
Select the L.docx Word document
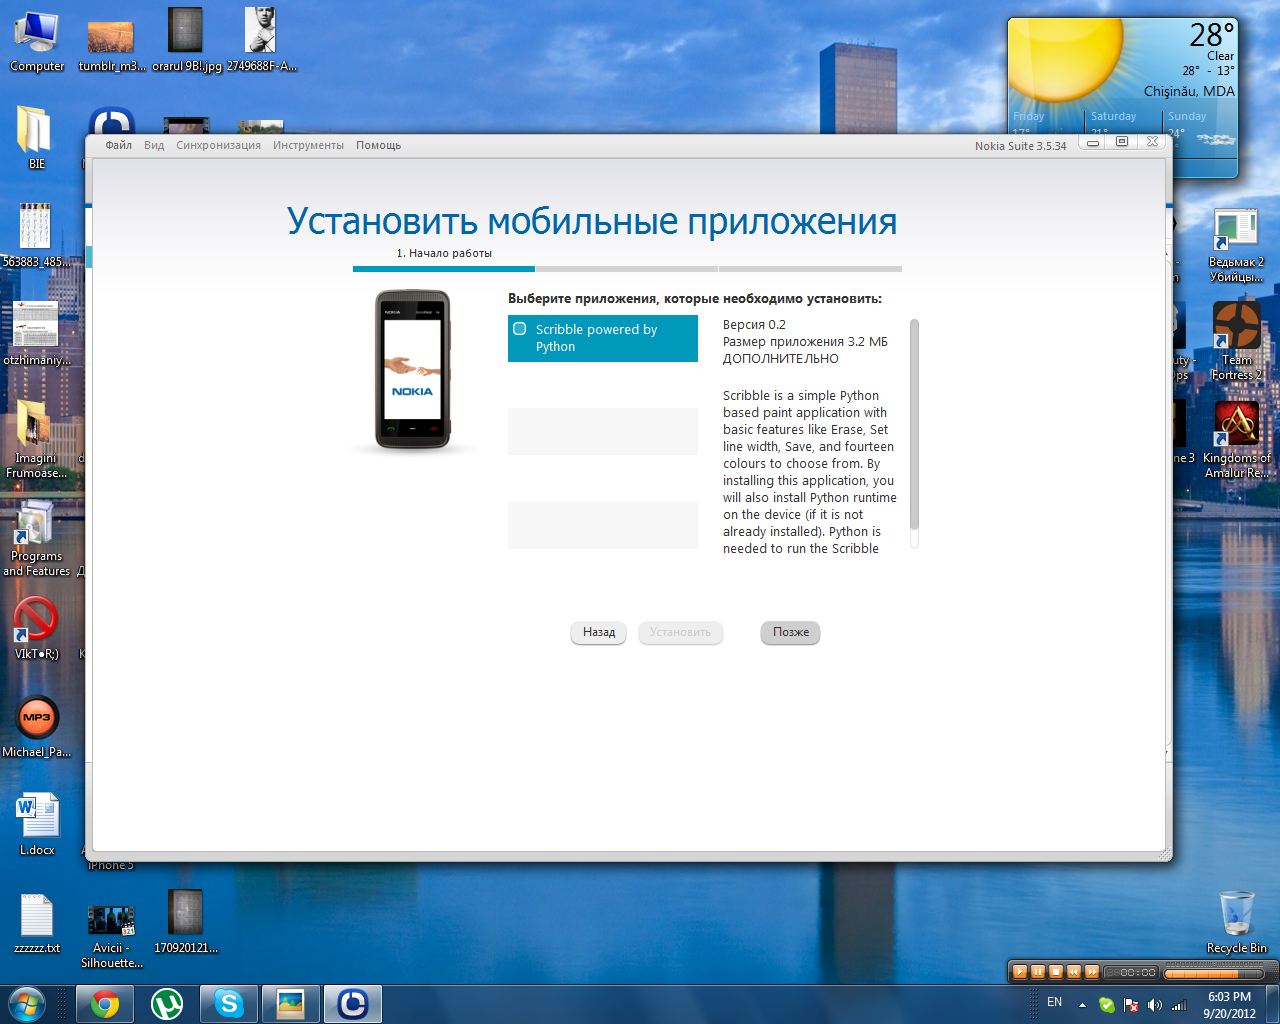[x=37, y=824]
